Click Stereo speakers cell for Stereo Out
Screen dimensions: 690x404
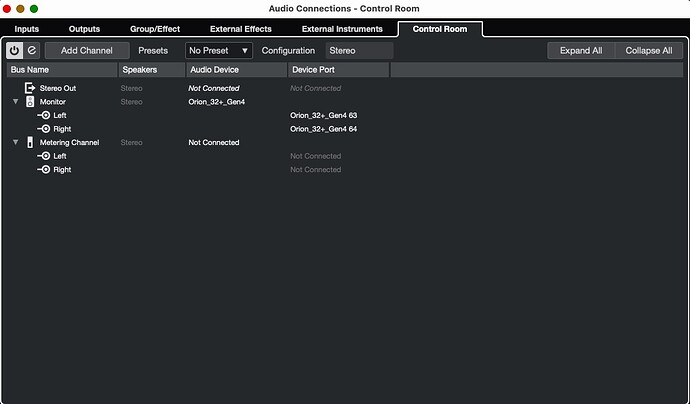click(132, 88)
